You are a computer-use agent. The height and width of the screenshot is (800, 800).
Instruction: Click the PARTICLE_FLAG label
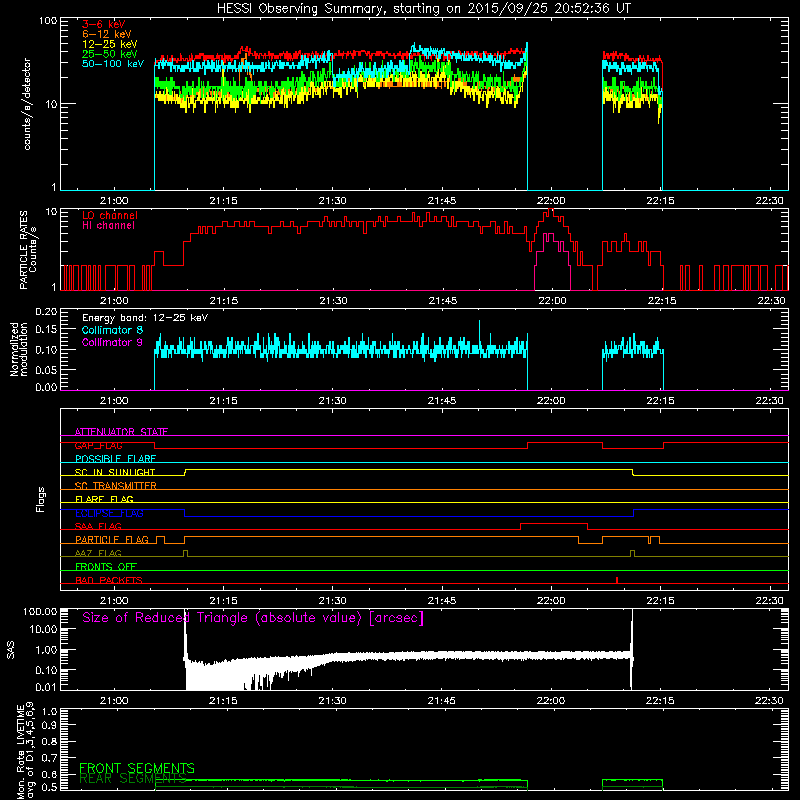112,540
